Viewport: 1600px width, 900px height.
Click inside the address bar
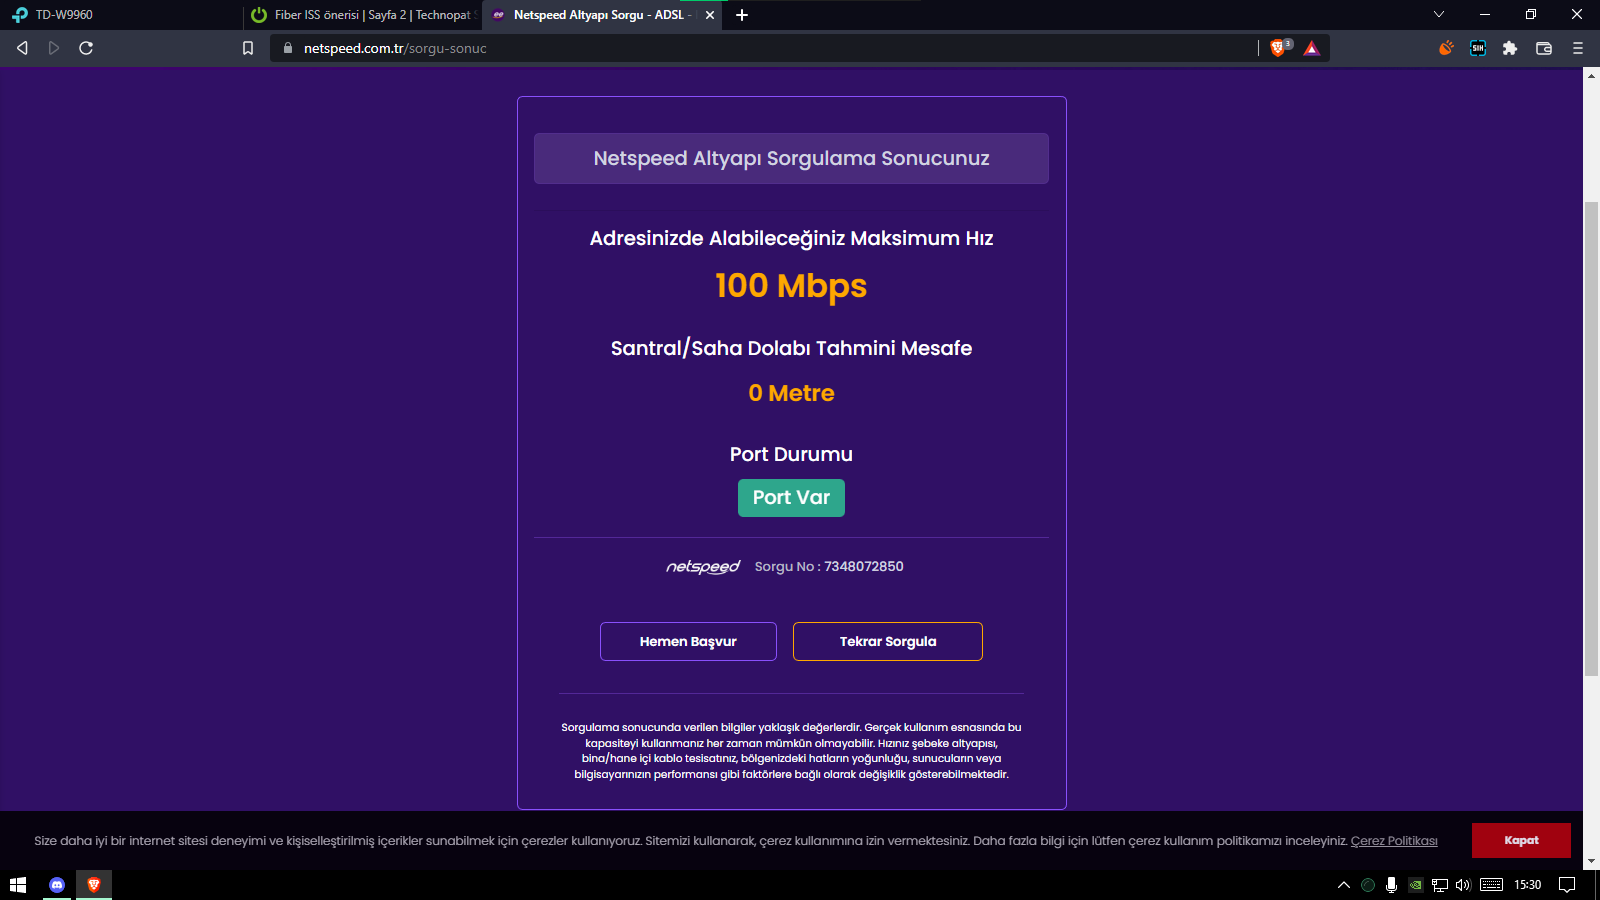point(600,47)
